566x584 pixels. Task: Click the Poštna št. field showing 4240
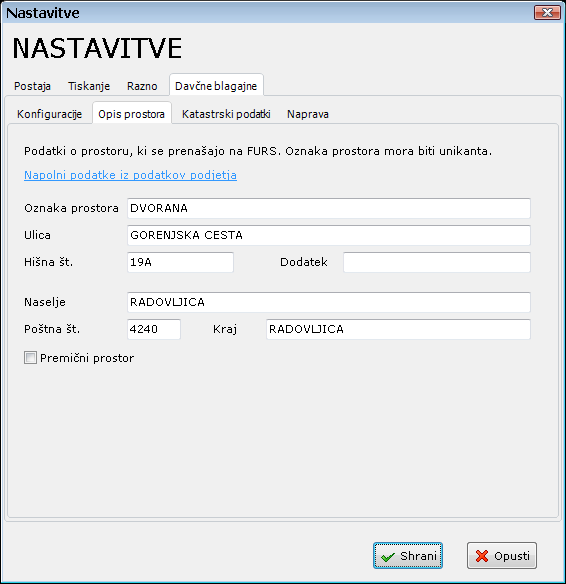click(154, 329)
